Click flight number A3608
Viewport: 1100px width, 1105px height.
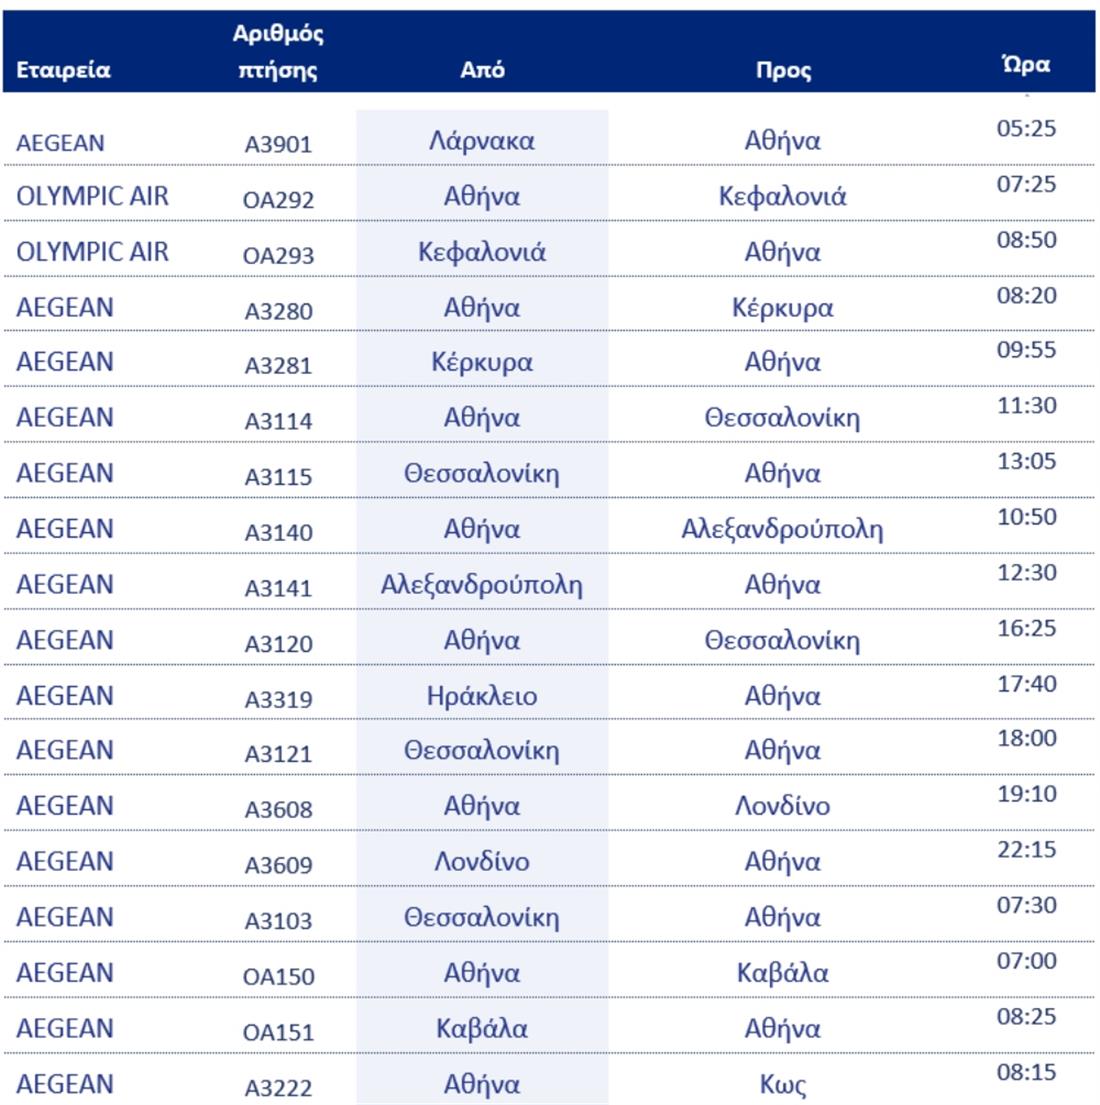pos(278,809)
